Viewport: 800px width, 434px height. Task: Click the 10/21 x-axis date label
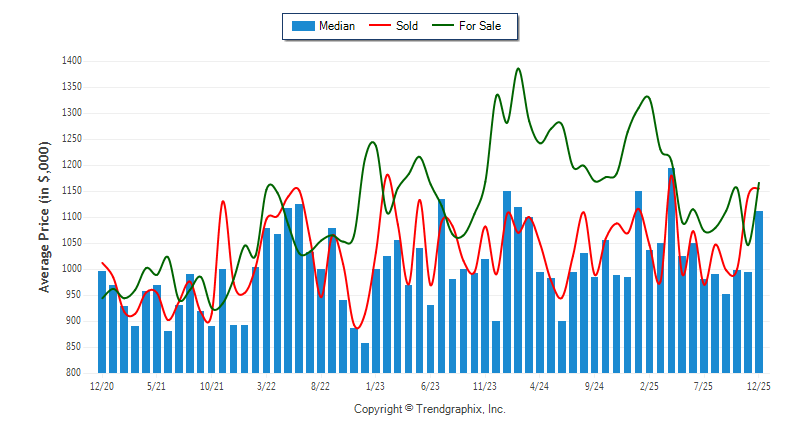(211, 385)
